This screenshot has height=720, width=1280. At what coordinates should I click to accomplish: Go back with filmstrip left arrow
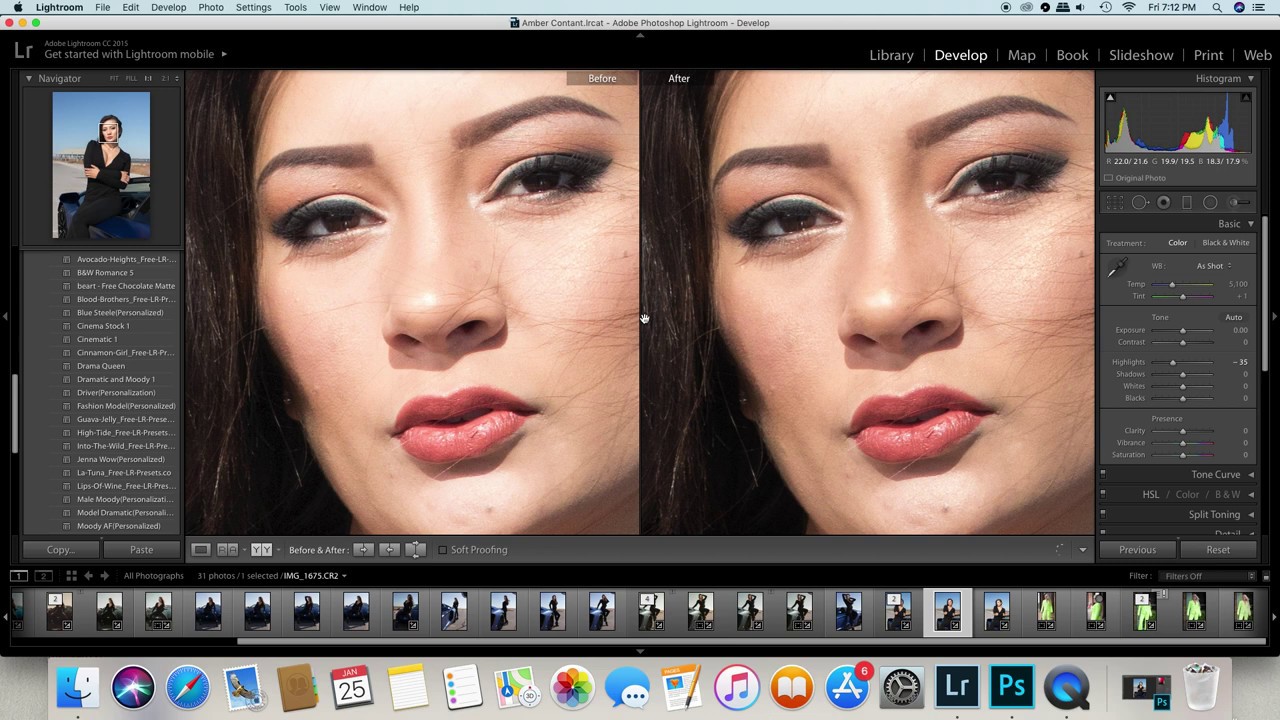(88, 576)
